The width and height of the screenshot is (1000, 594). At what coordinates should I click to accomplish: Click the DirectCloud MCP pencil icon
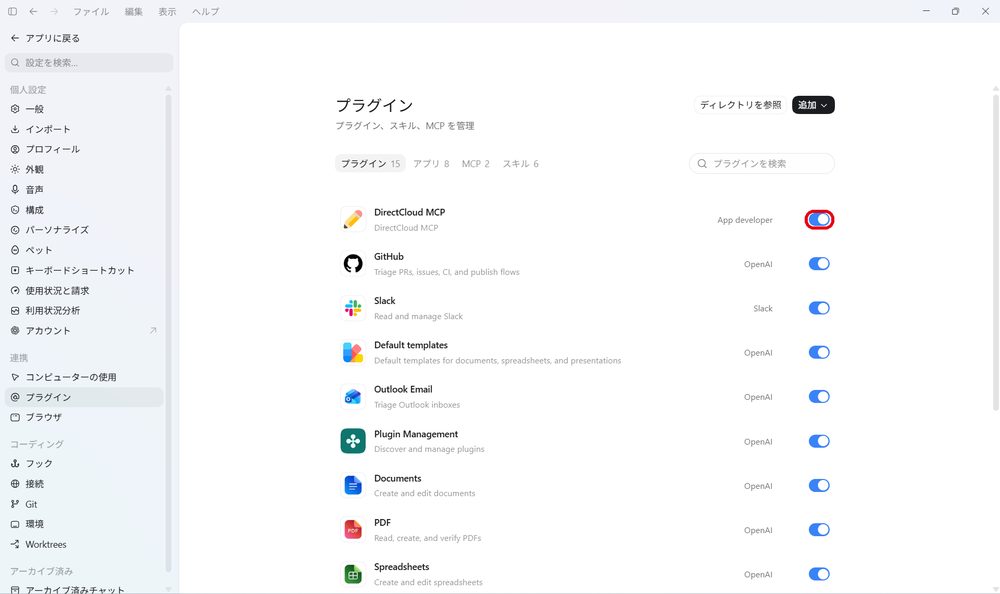[353, 219]
